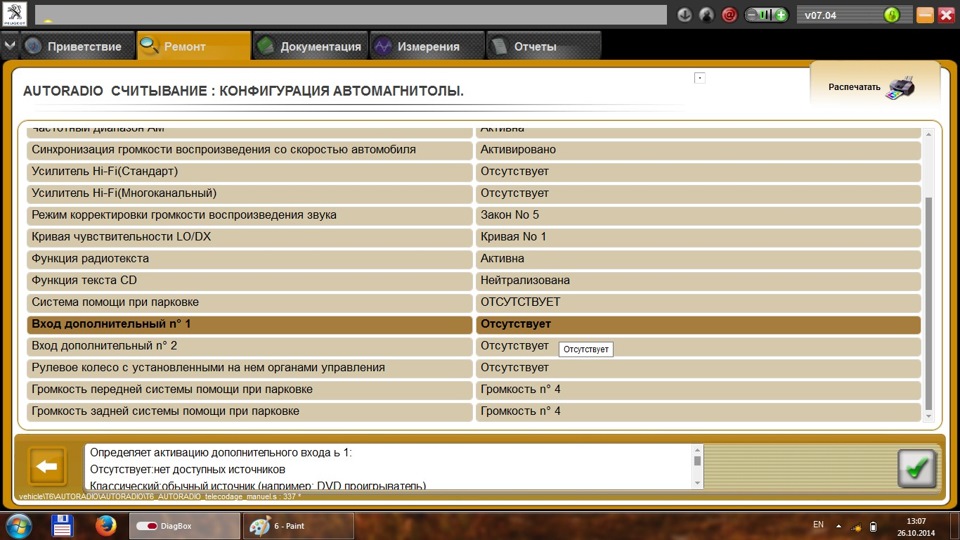960x540 pixels.
Task: Open the Отчеты tab
Action: (544, 47)
